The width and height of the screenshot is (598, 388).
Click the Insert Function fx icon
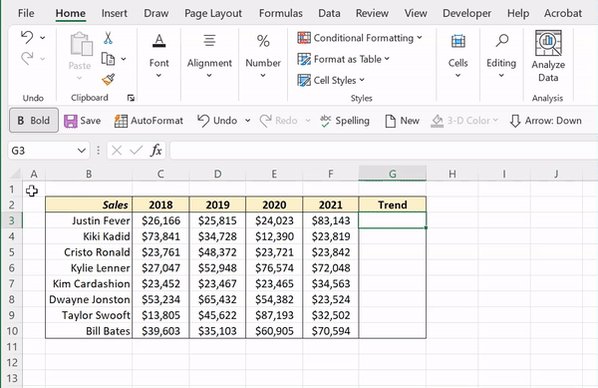tap(156, 151)
